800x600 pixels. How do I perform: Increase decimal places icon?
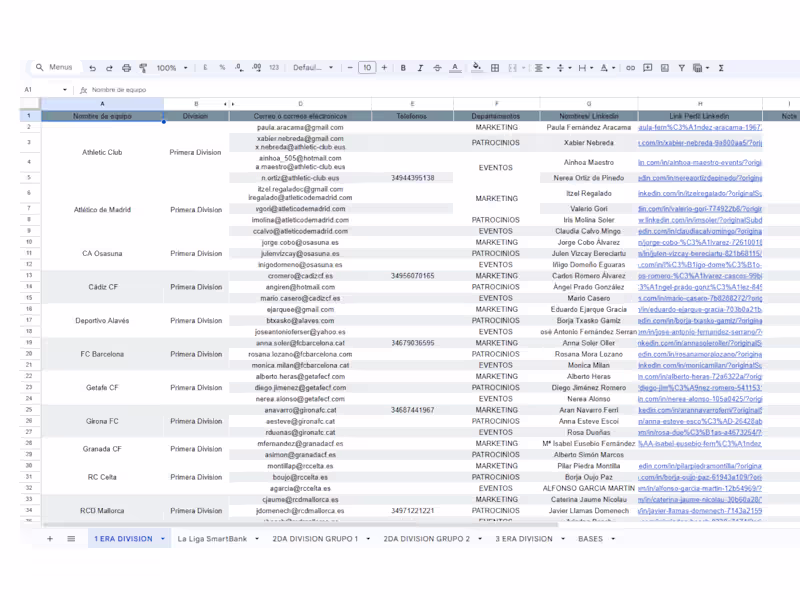click(x=257, y=67)
